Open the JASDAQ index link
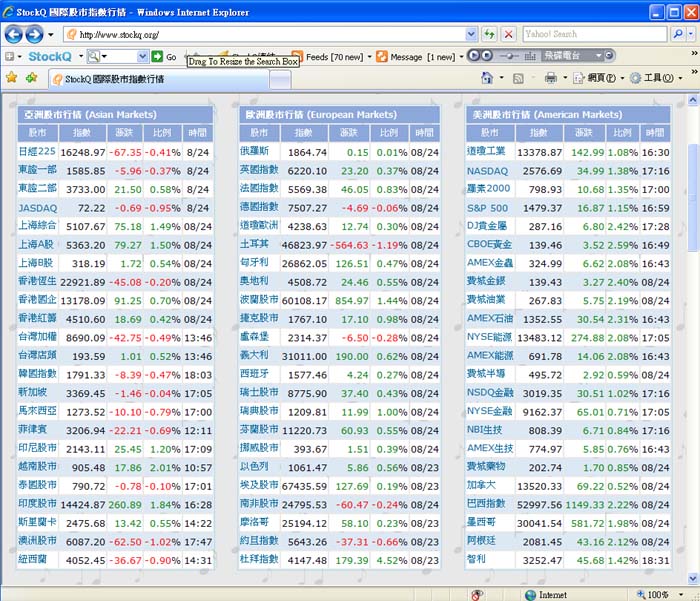This screenshot has width=700, height=601. (x=38, y=208)
